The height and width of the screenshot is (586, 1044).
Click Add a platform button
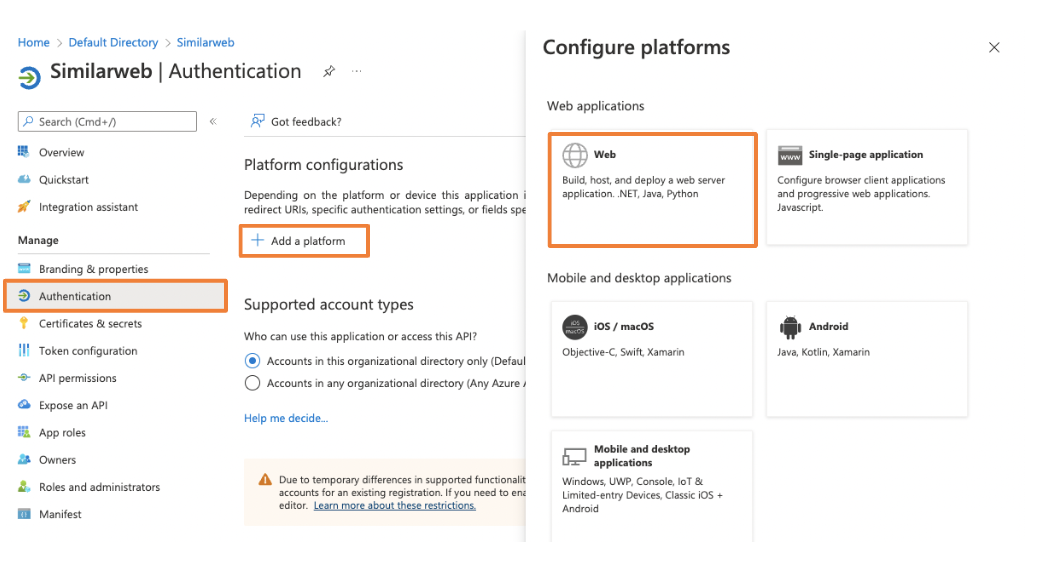click(304, 241)
